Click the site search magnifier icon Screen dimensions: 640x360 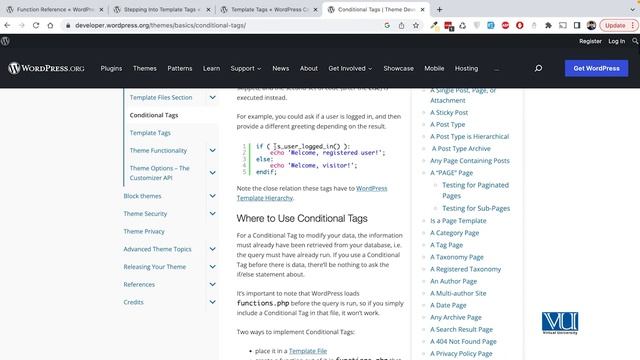coord(538,68)
